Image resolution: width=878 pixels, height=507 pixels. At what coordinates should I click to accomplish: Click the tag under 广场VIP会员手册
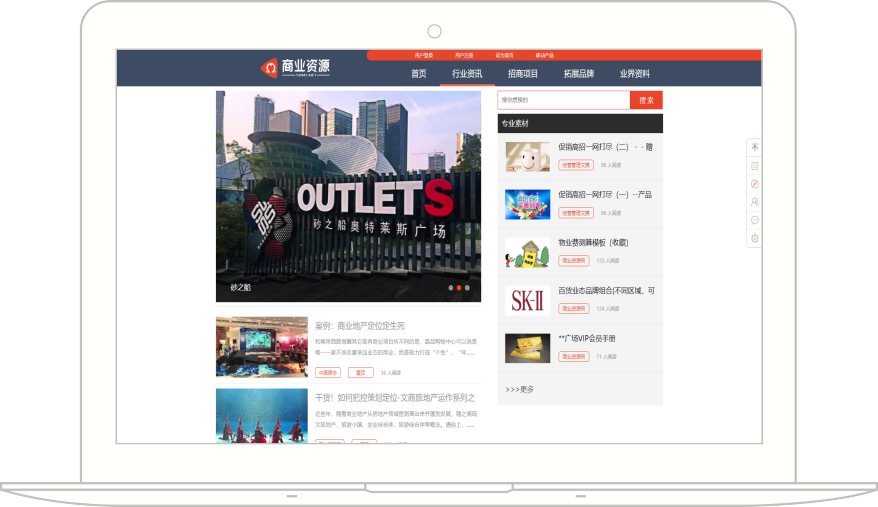[573, 356]
